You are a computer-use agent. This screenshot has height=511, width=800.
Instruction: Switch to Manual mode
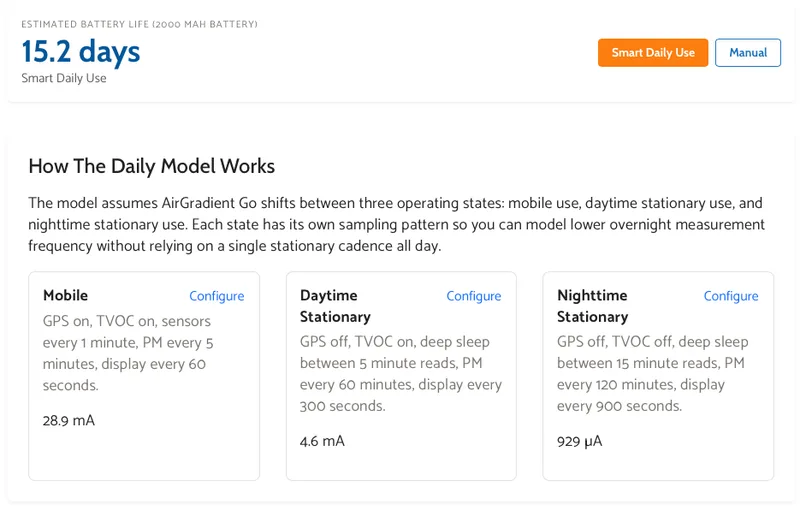pos(747,53)
